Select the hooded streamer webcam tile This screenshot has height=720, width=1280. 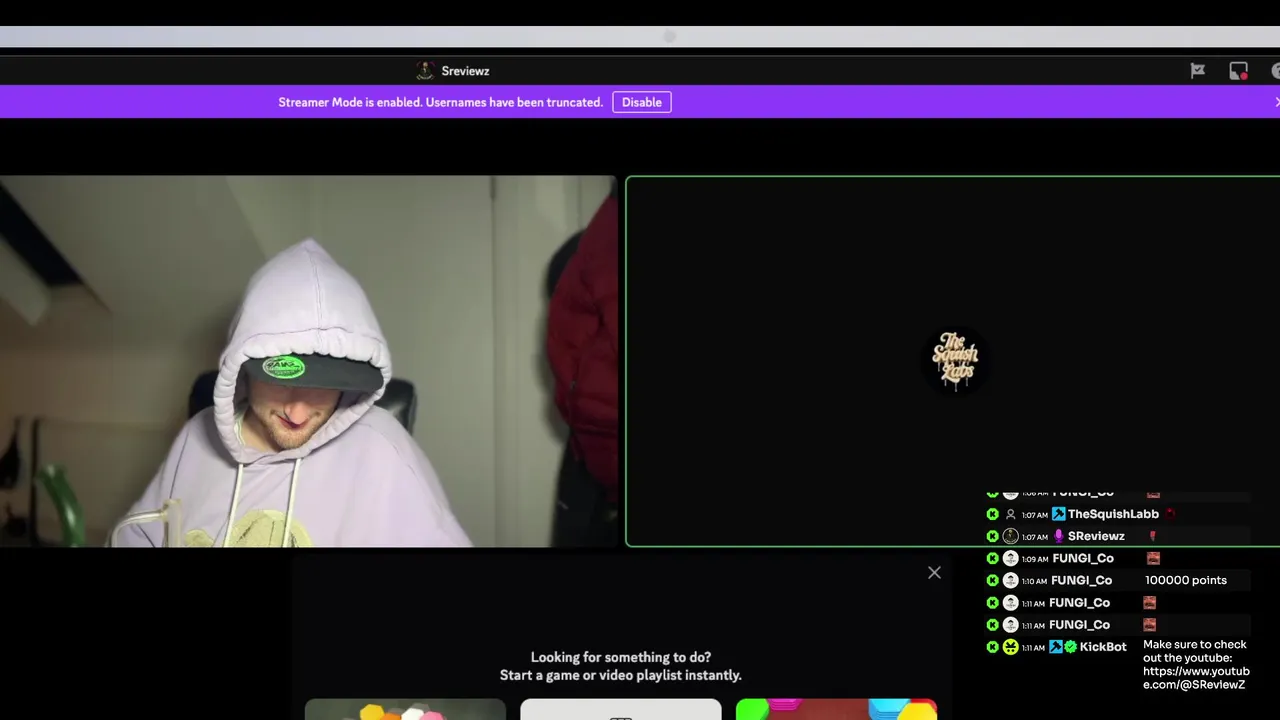tap(308, 361)
